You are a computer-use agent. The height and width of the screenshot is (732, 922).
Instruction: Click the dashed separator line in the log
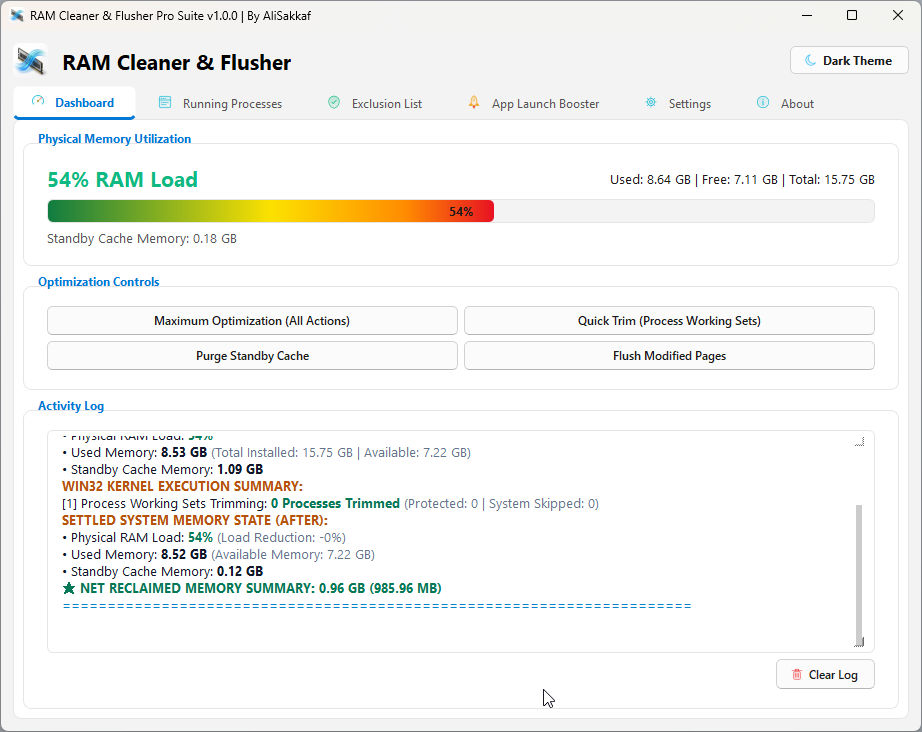[377, 606]
